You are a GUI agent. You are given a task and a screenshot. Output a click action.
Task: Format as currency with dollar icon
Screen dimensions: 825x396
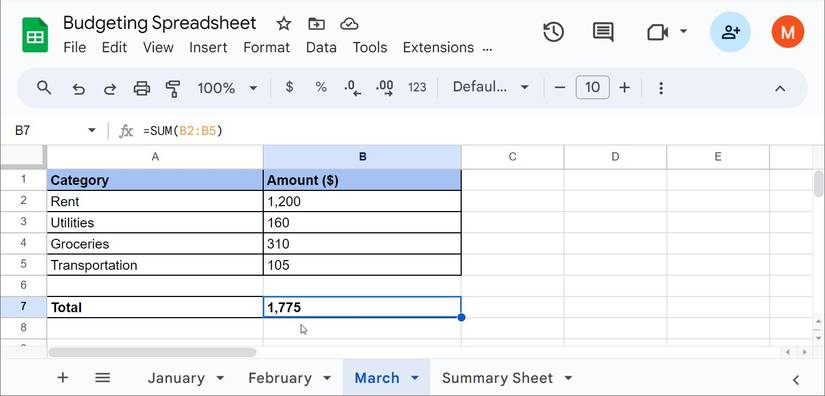[289, 87]
